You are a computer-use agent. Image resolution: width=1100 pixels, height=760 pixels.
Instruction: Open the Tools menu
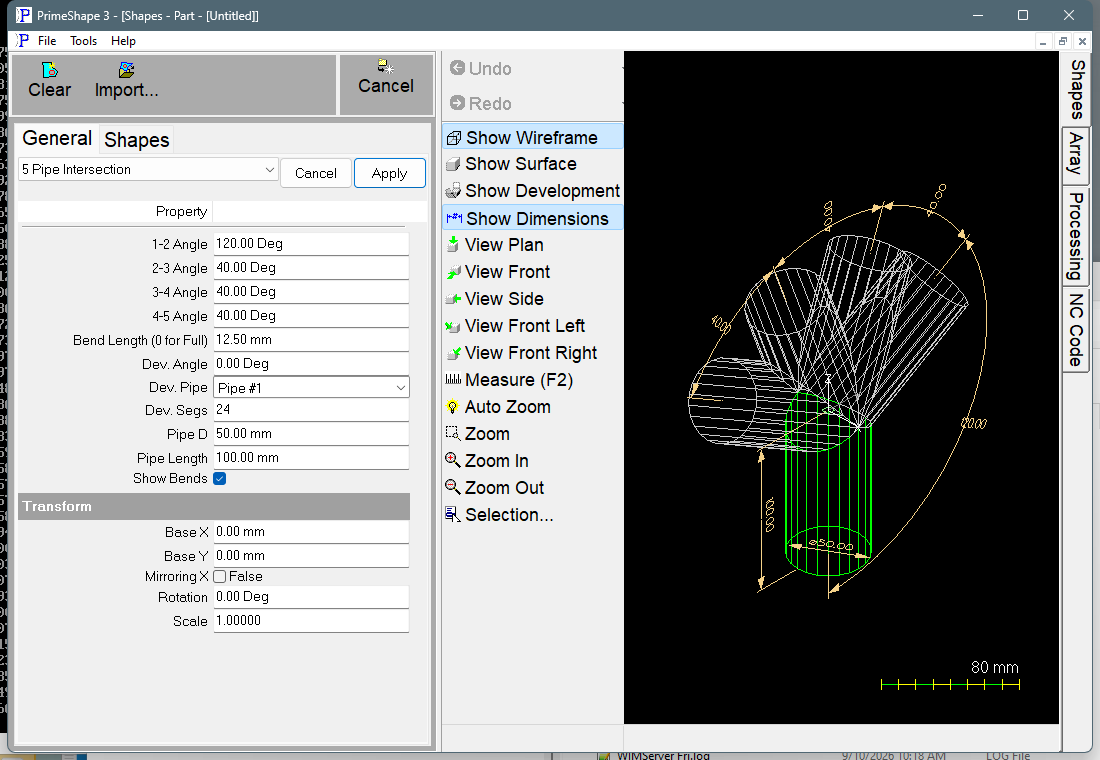83,41
